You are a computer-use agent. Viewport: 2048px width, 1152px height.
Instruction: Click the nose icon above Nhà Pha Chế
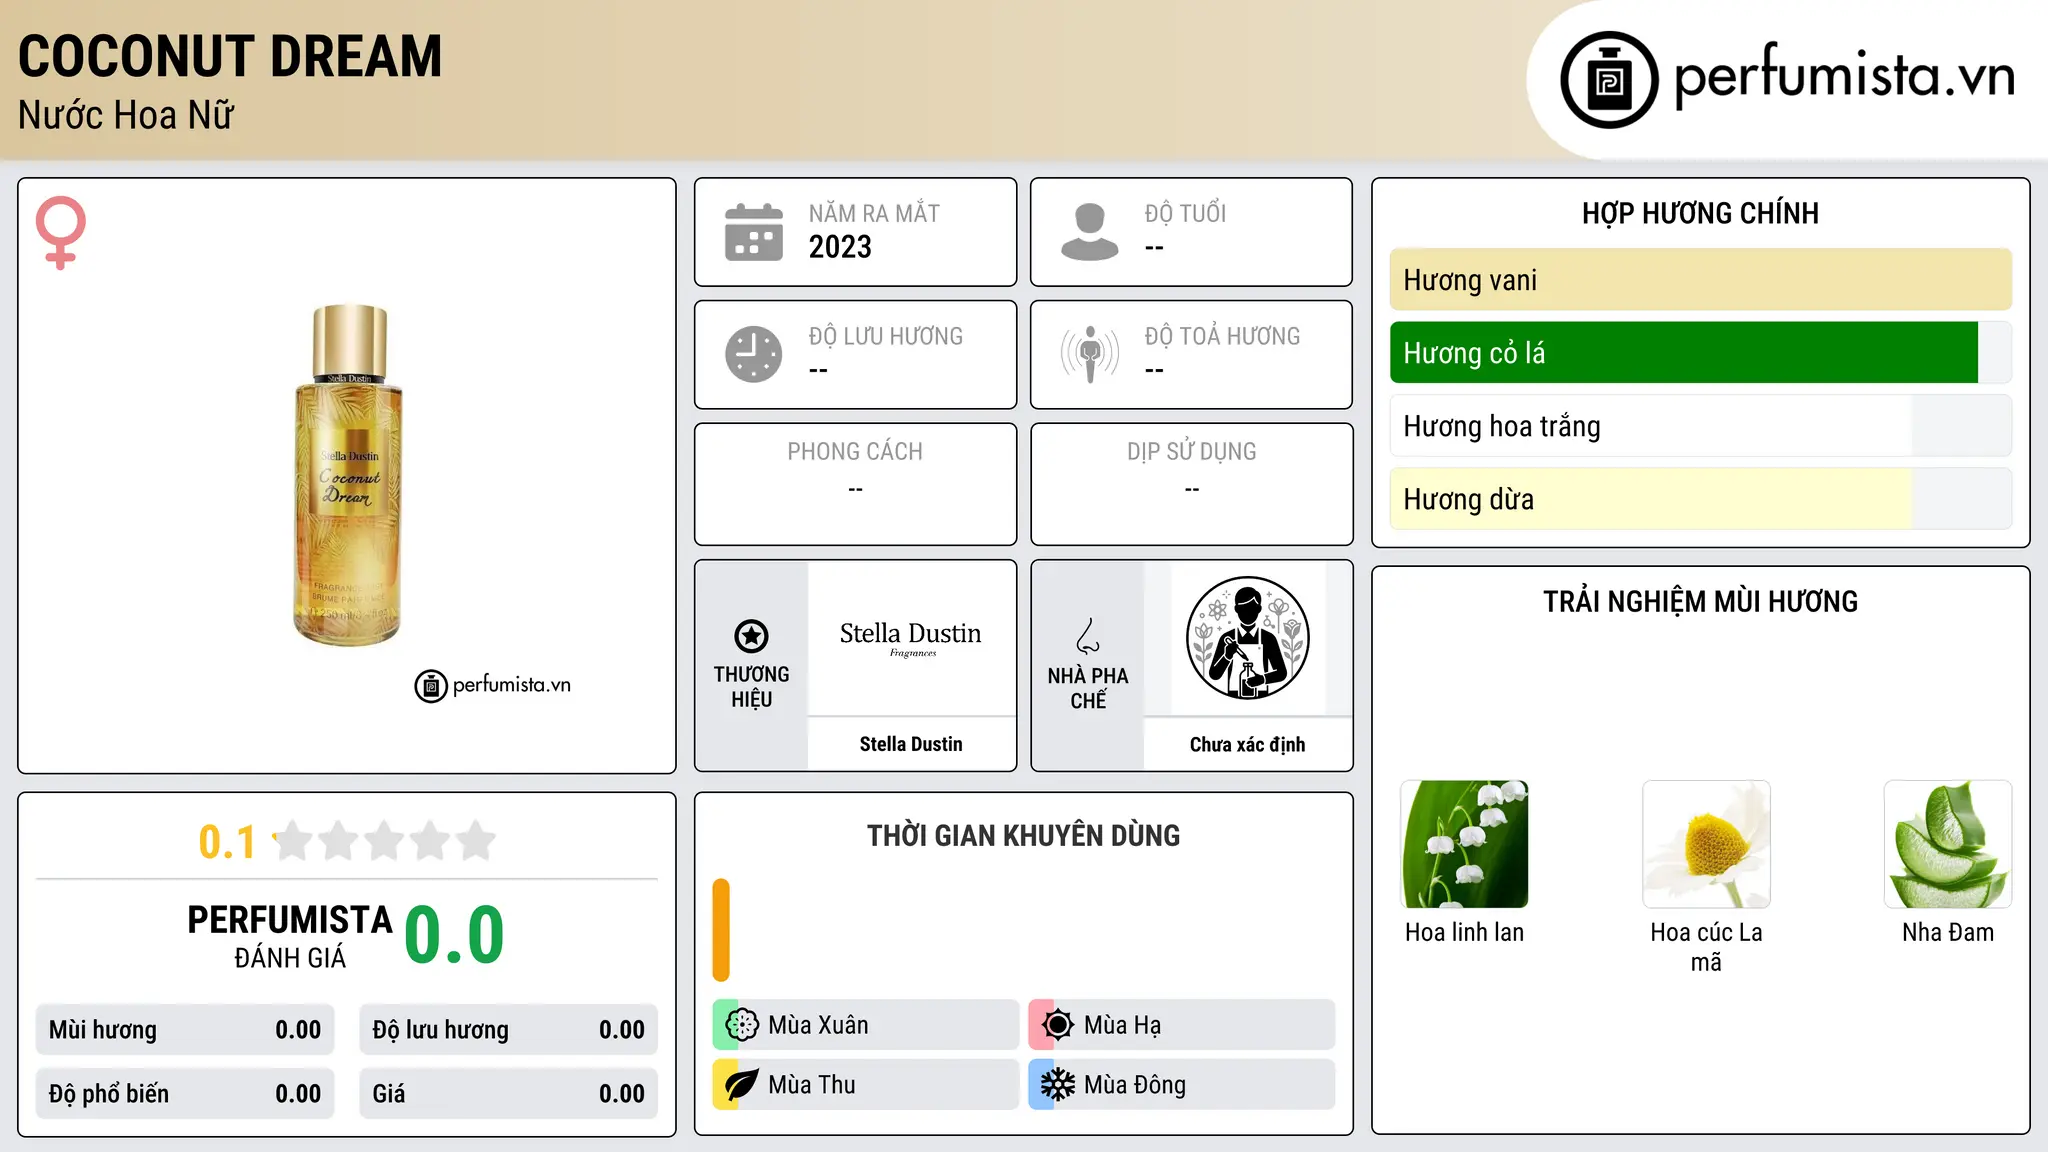[1088, 636]
